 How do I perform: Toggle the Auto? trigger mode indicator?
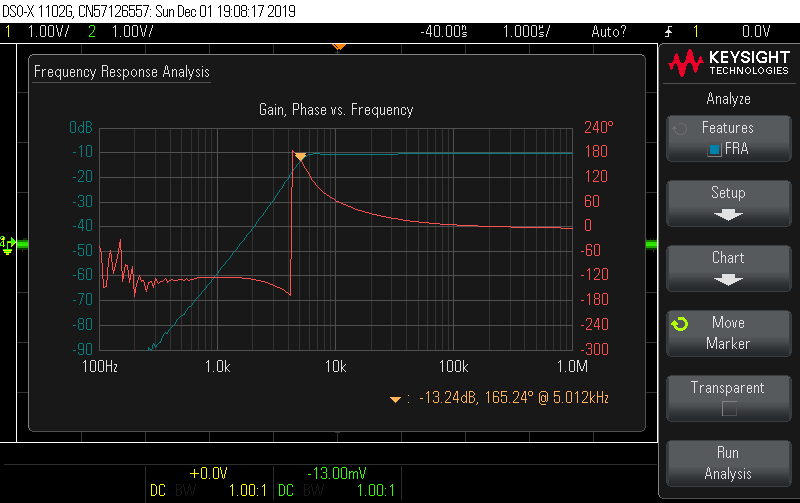pyautogui.click(x=609, y=31)
